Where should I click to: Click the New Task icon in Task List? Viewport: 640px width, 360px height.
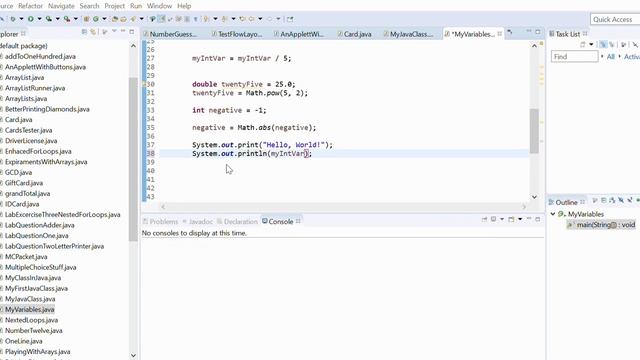coord(582,44)
